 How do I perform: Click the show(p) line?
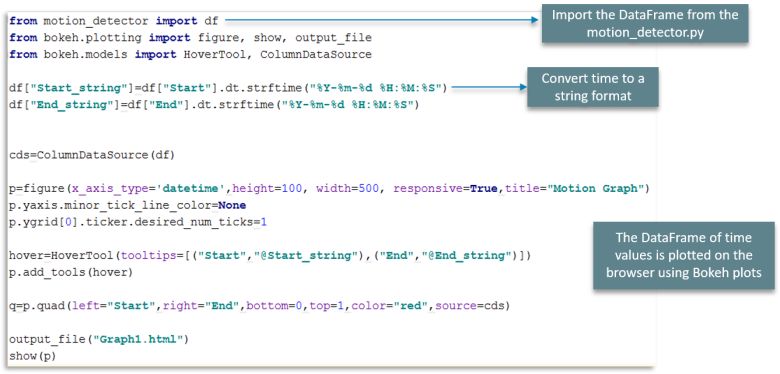pos(33,356)
